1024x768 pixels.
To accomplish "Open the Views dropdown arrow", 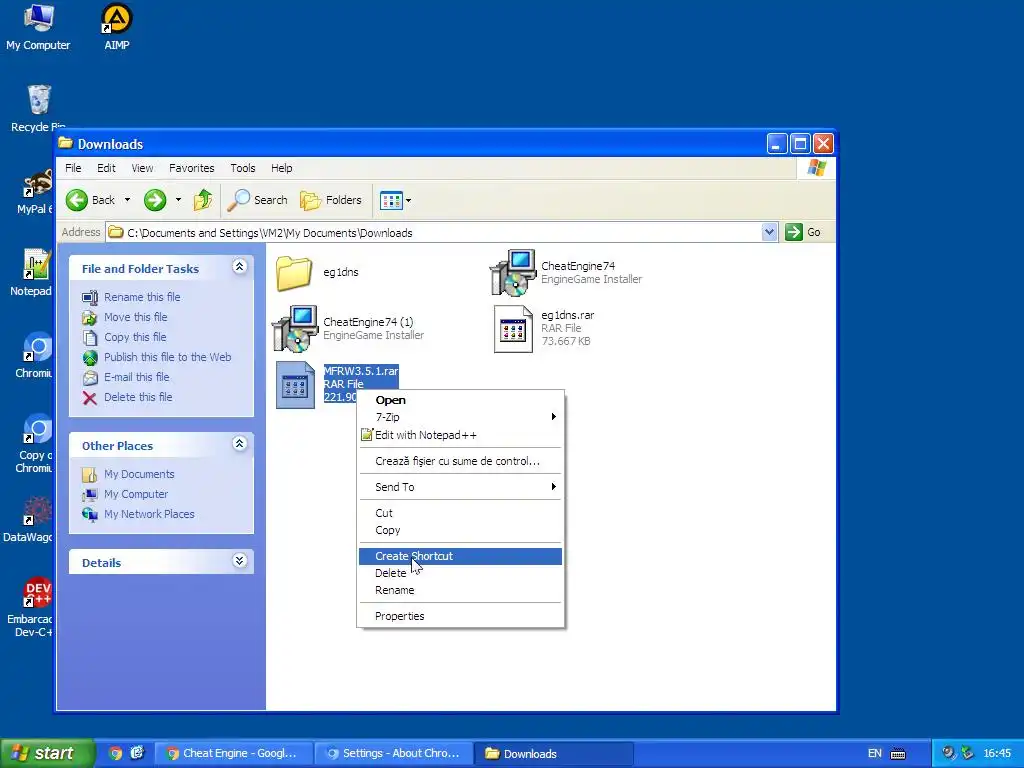I will coord(409,200).
